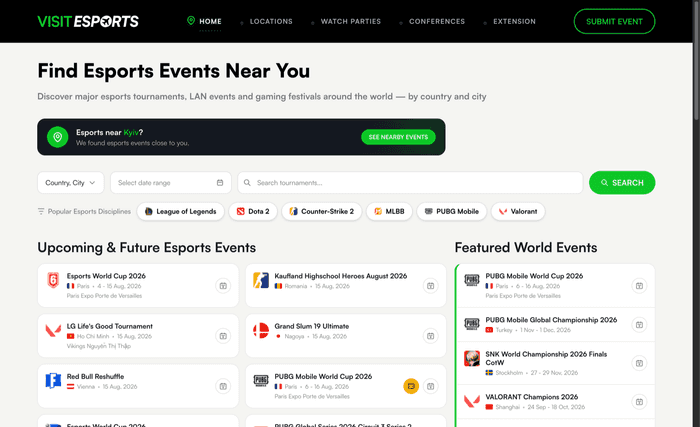Select the PUBG Mobile discipline chip
This screenshot has width=700, height=427.
click(451, 211)
